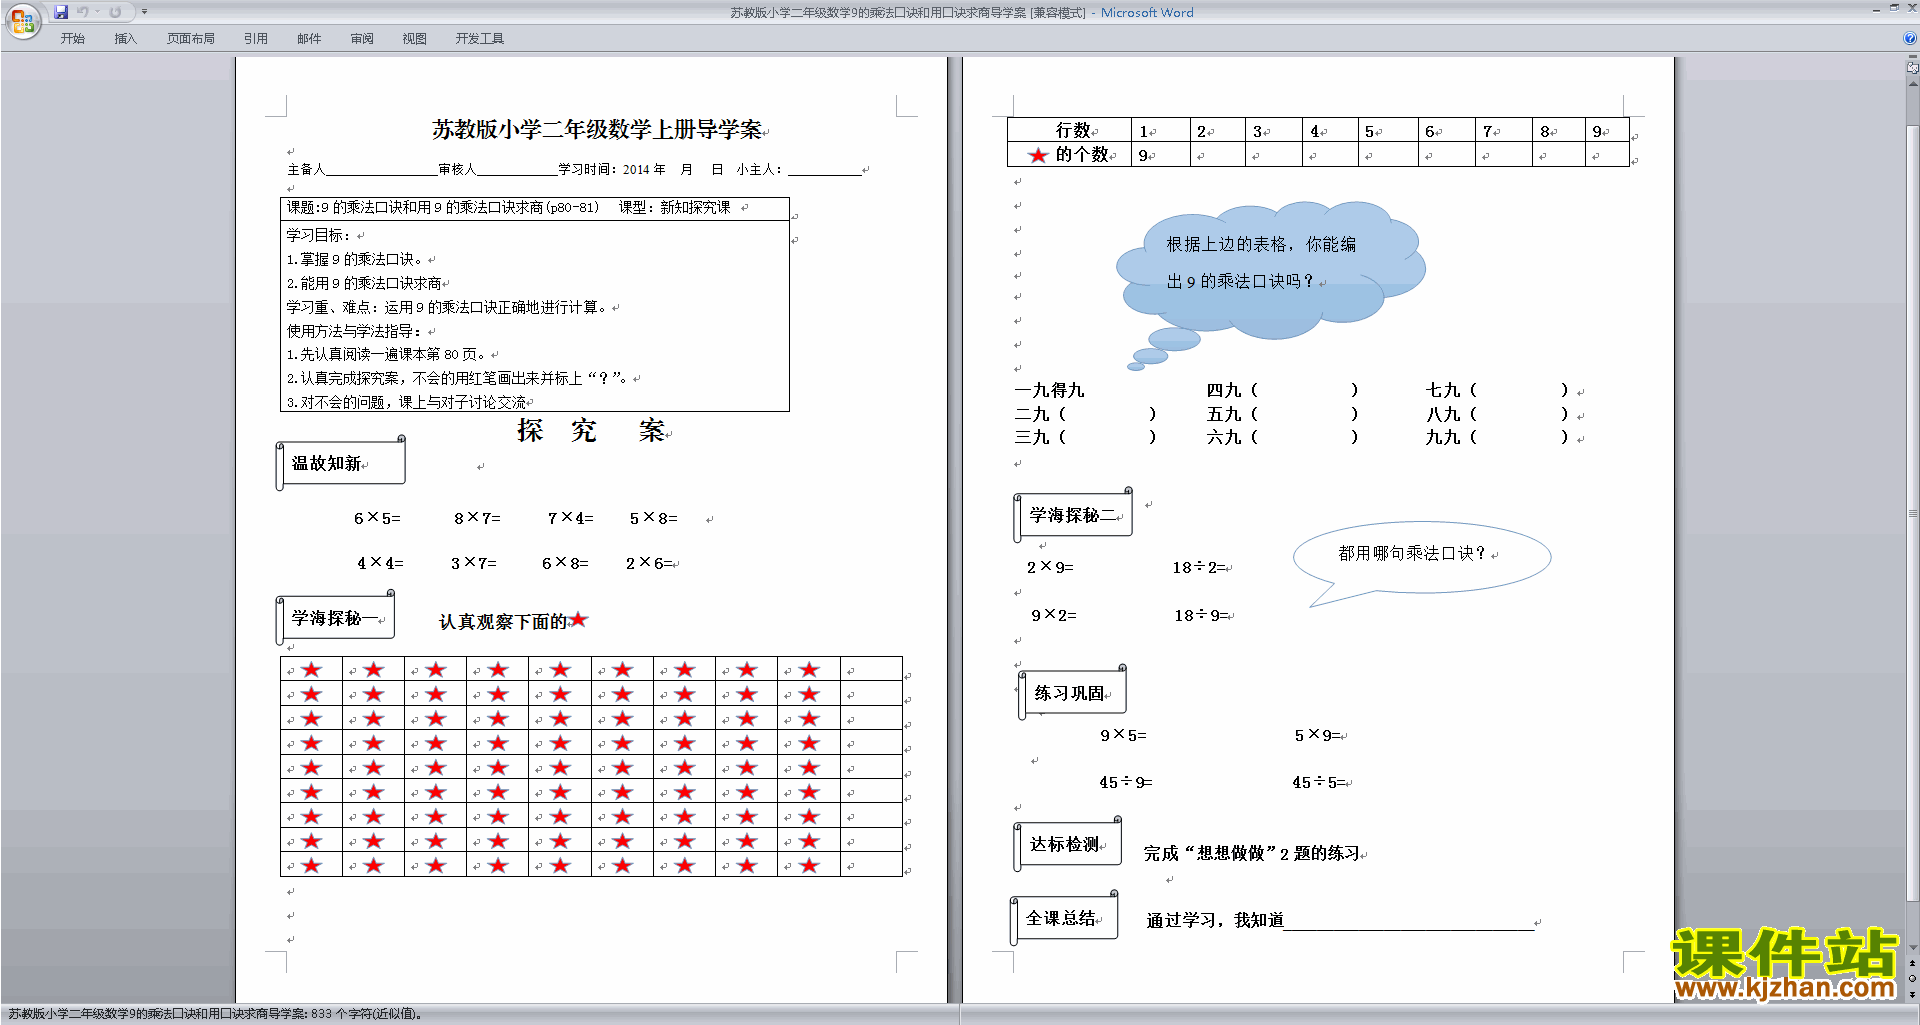Toggle the ruler button above scrollbar
This screenshot has width=1920, height=1025.
coord(1913,69)
